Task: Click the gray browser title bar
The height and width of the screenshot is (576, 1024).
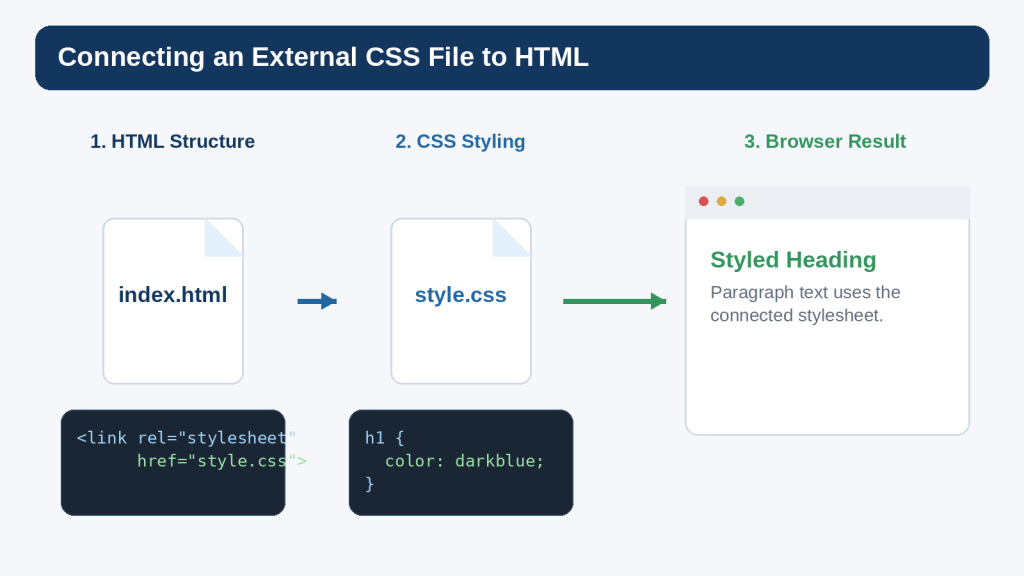Action: [x=827, y=202]
